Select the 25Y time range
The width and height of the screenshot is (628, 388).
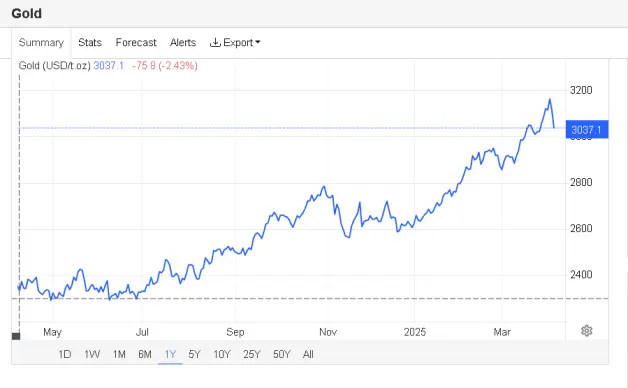(252, 354)
